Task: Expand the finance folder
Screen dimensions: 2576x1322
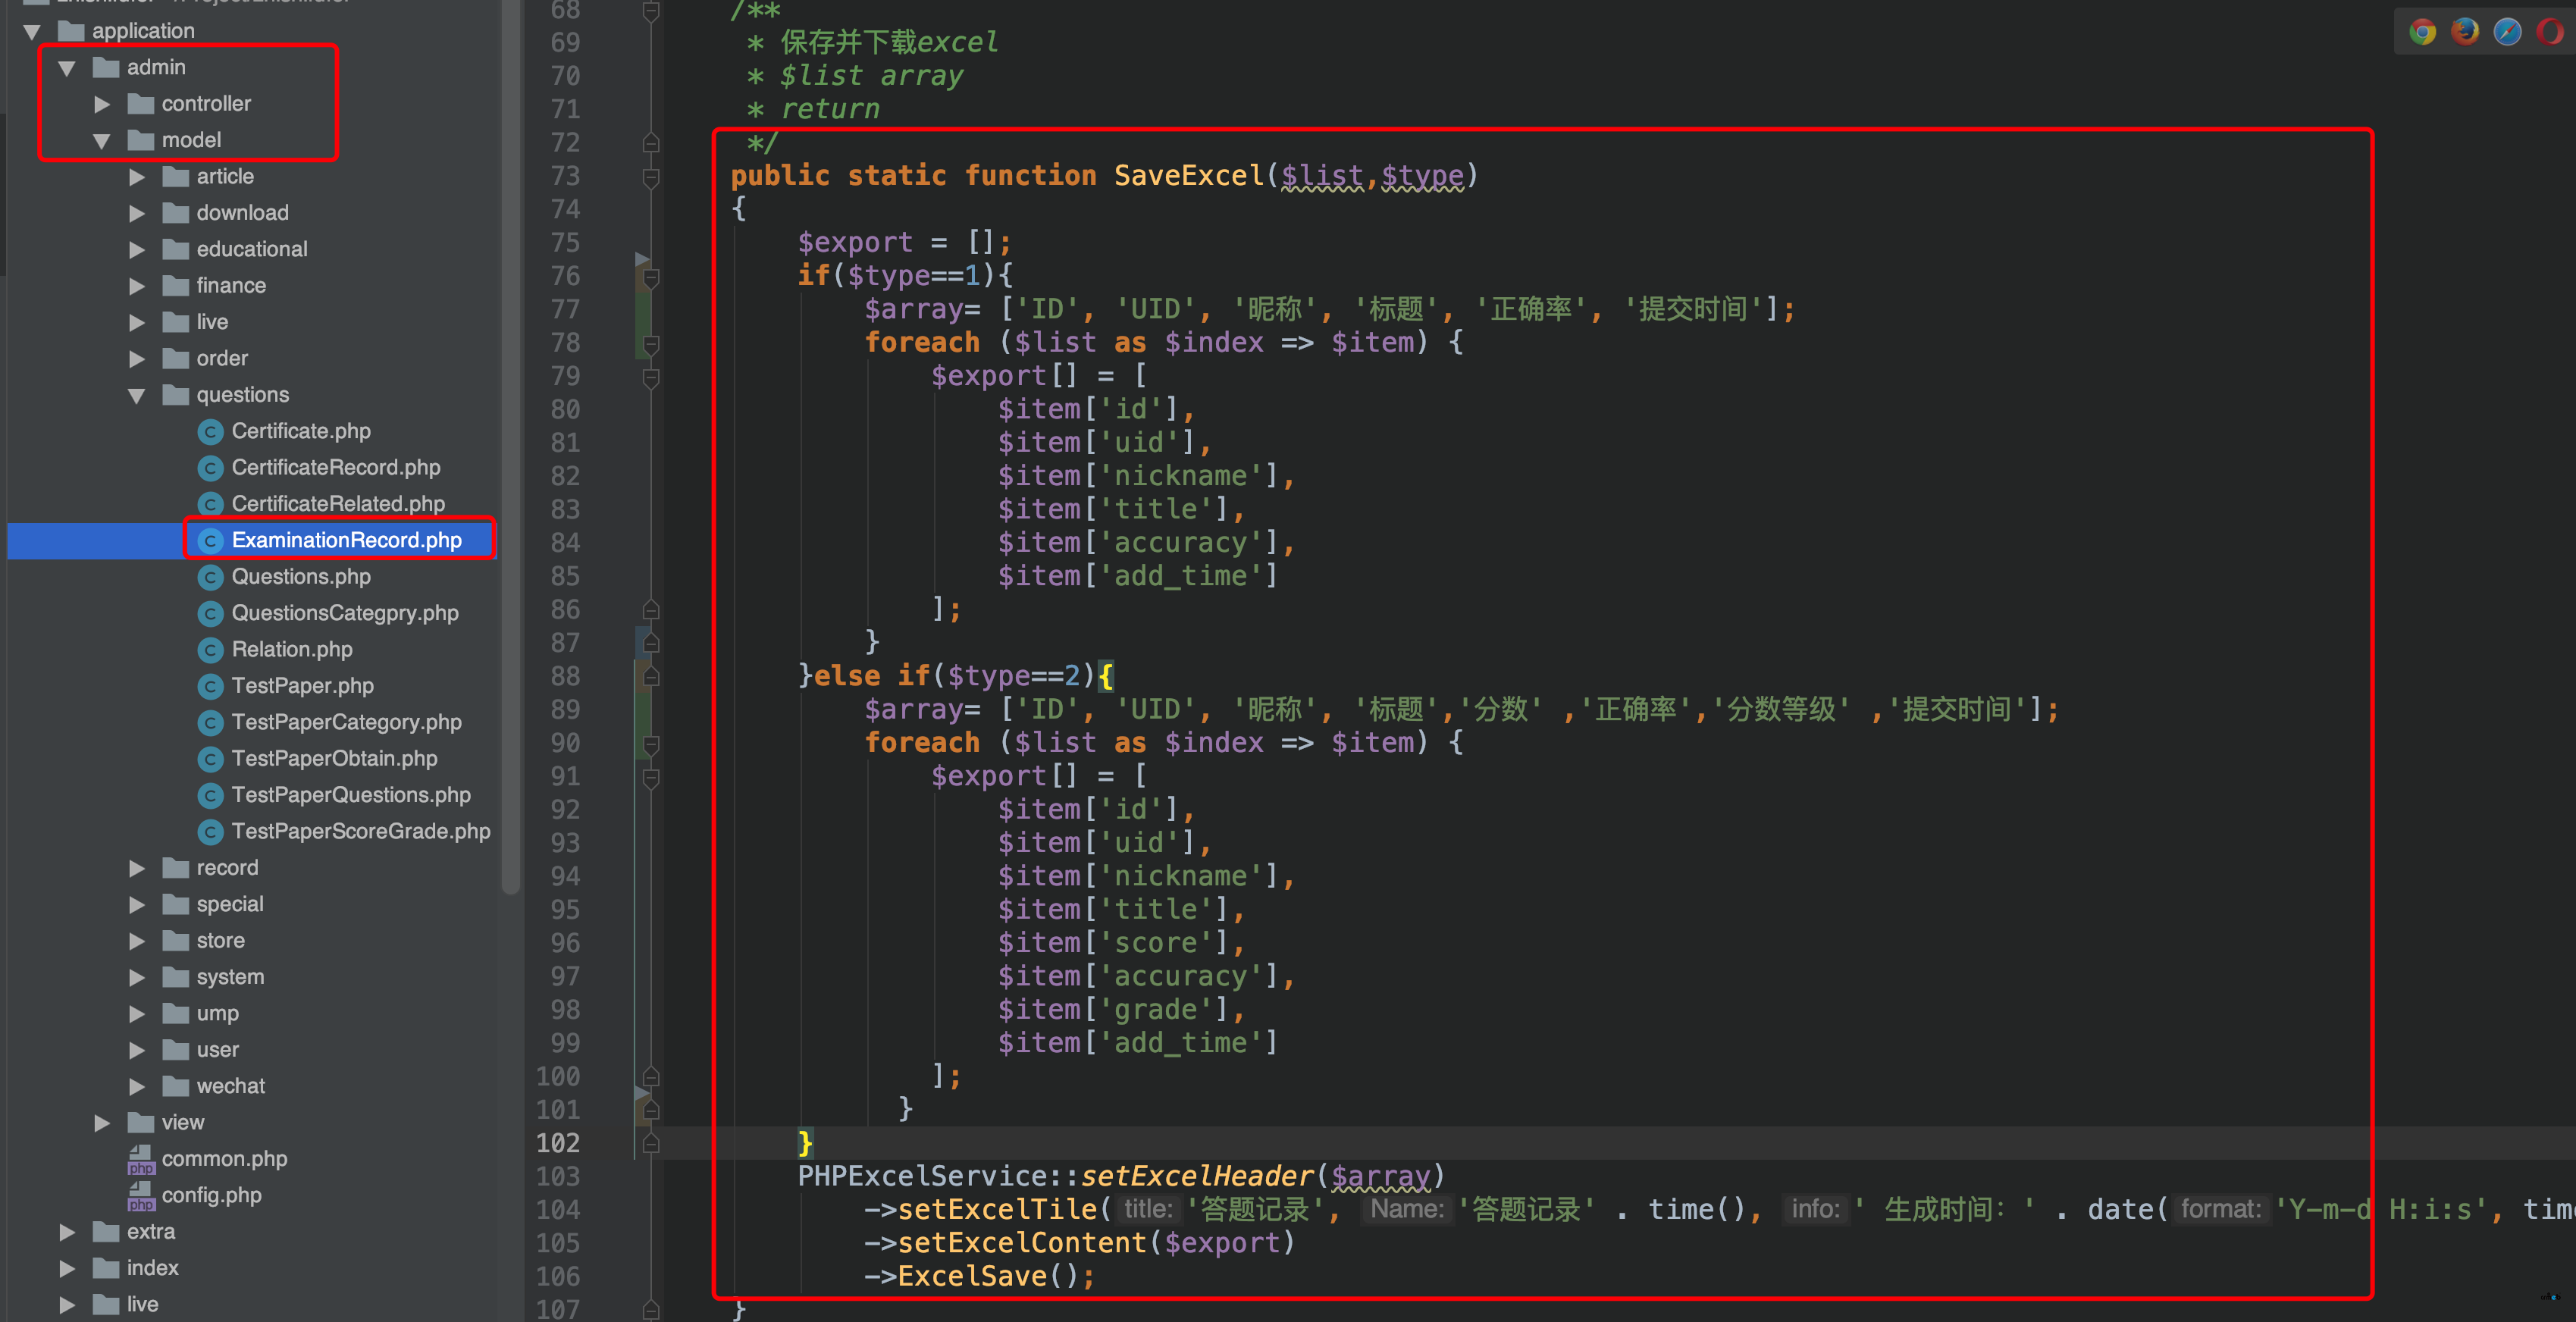Action: click(x=137, y=286)
